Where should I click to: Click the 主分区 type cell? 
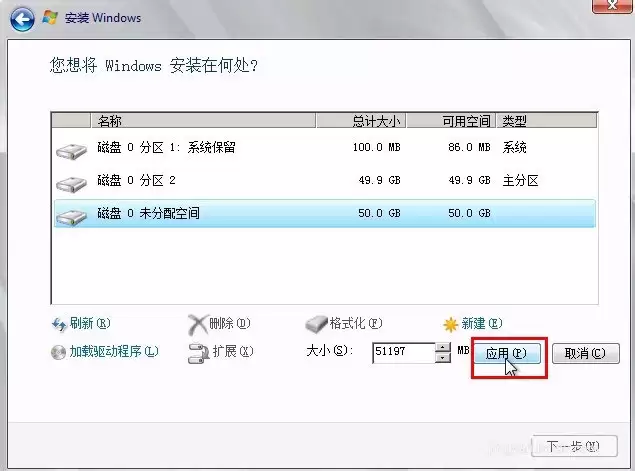pos(520,180)
